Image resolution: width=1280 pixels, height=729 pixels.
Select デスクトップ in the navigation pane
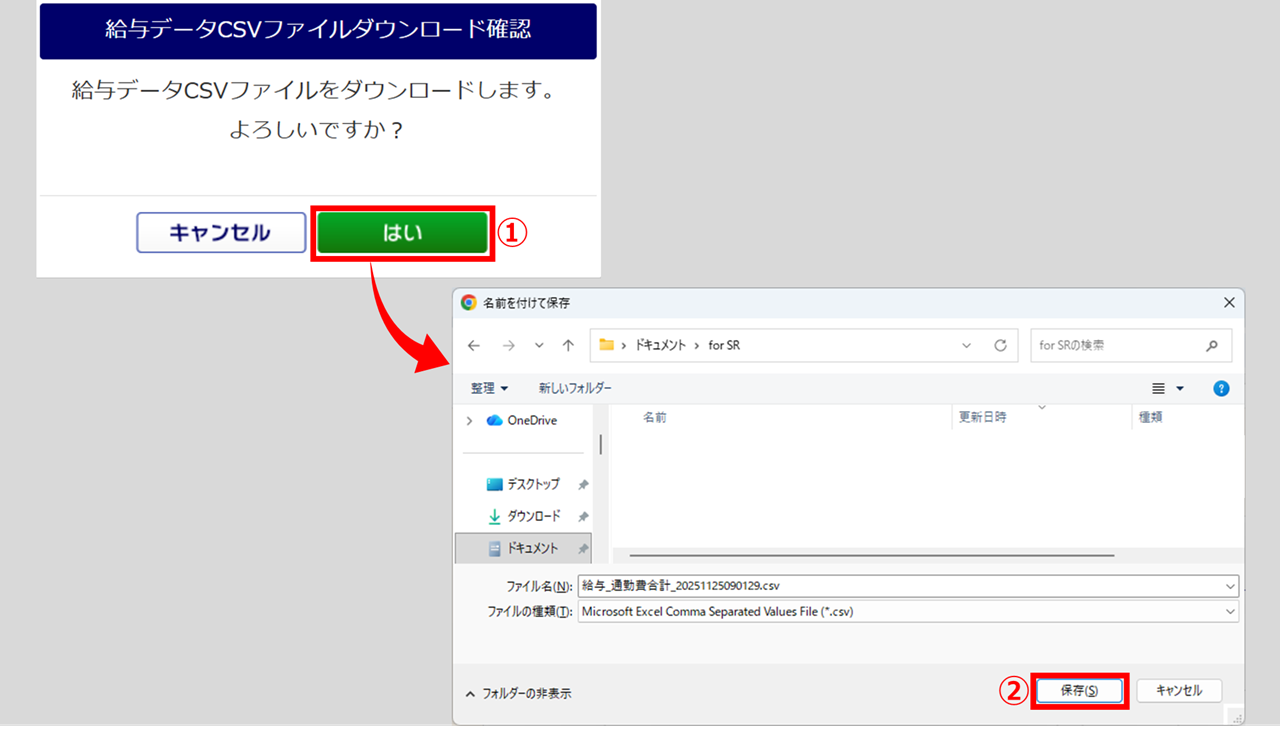pos(532,484)
